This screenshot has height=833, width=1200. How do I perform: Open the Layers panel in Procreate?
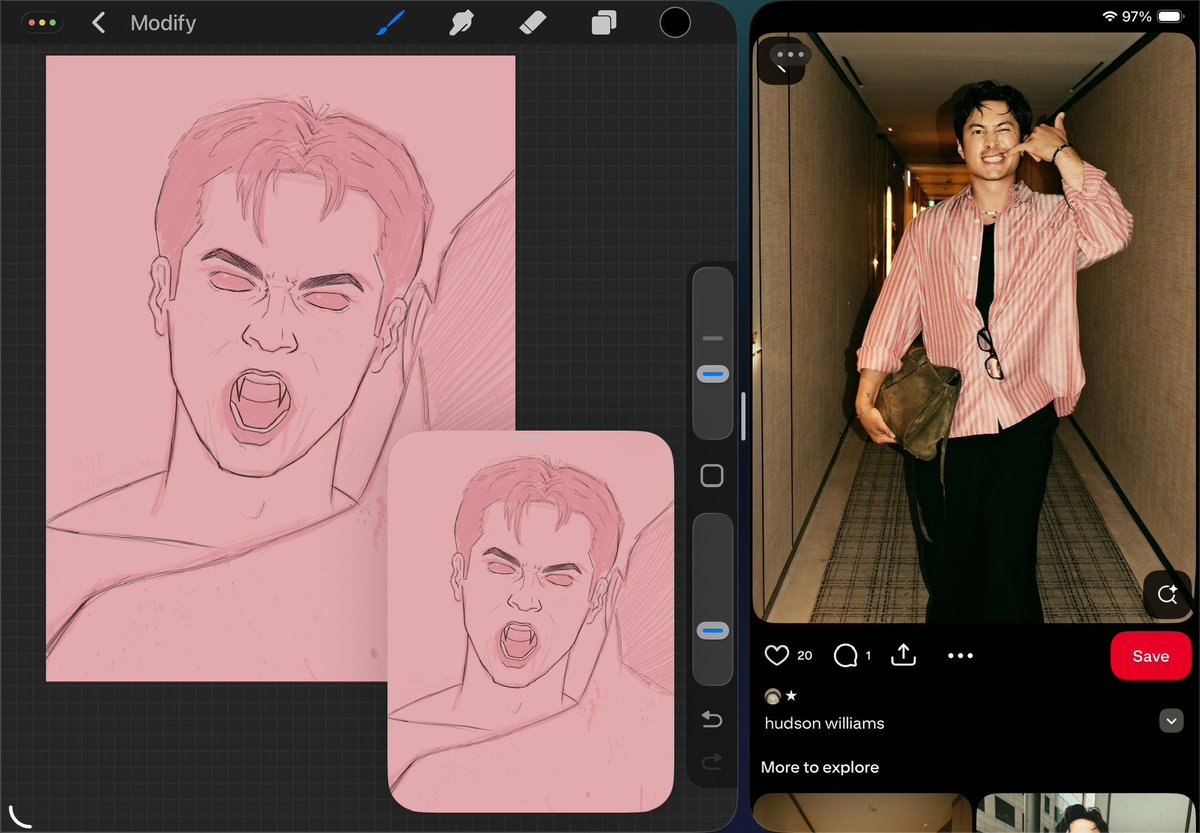603,22
